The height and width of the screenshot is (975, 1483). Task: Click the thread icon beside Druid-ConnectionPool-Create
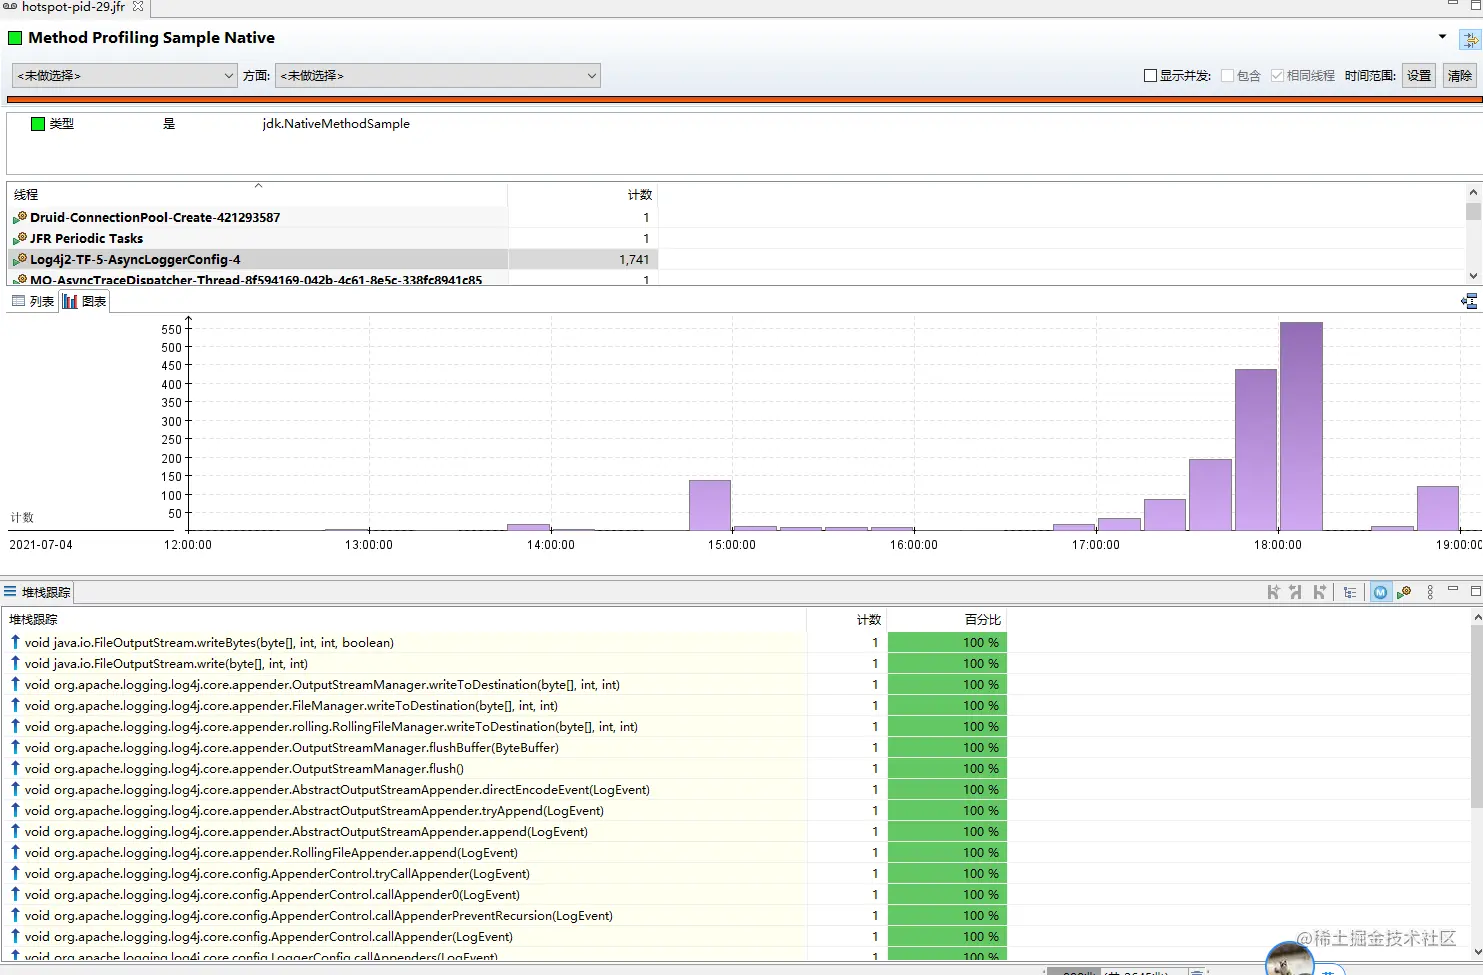coord(19,217)
